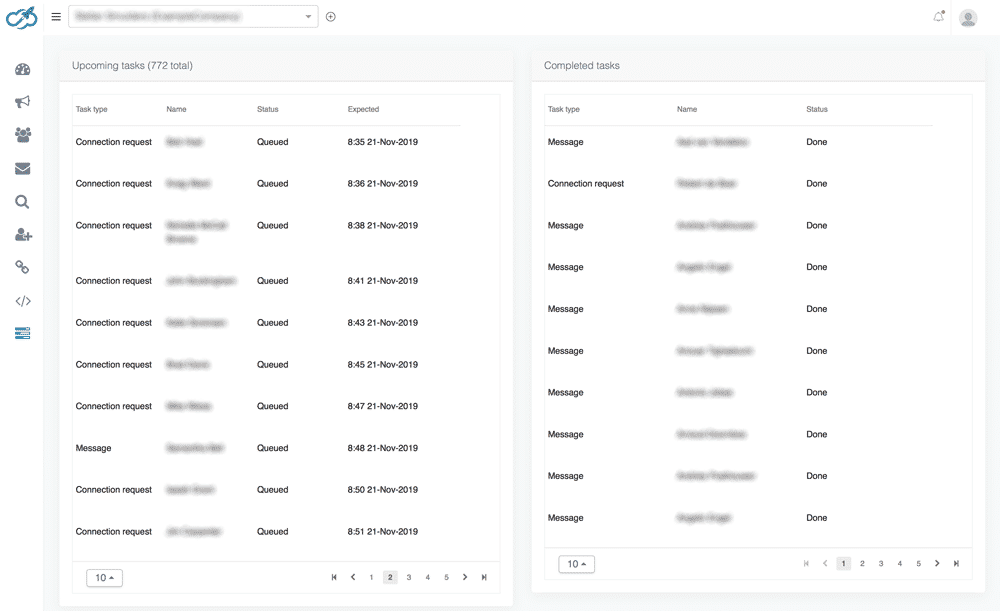Click the magnifier search icon in sidebar
The width and height of the screenshot is (1000, 611).
(22, 202)
